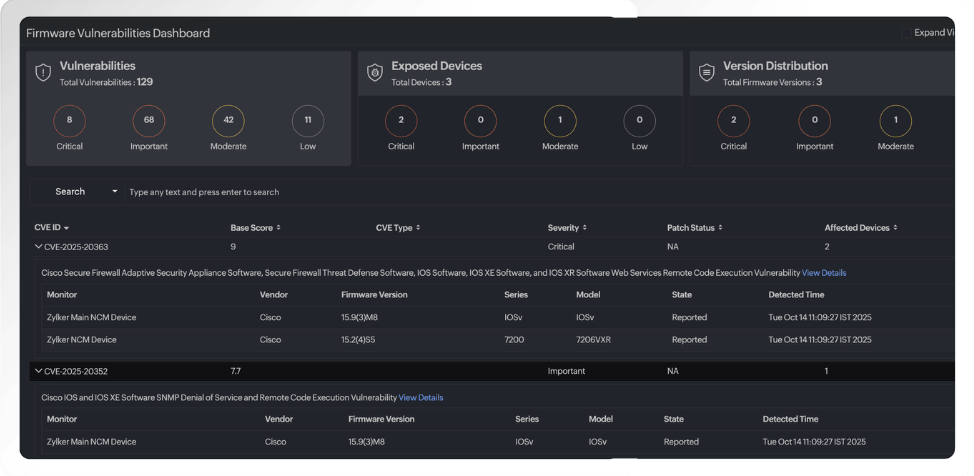Select the Important vulnerabilities circle showing 68
The width and height of the screenshot is (974, 476).
tap(149, 121)
